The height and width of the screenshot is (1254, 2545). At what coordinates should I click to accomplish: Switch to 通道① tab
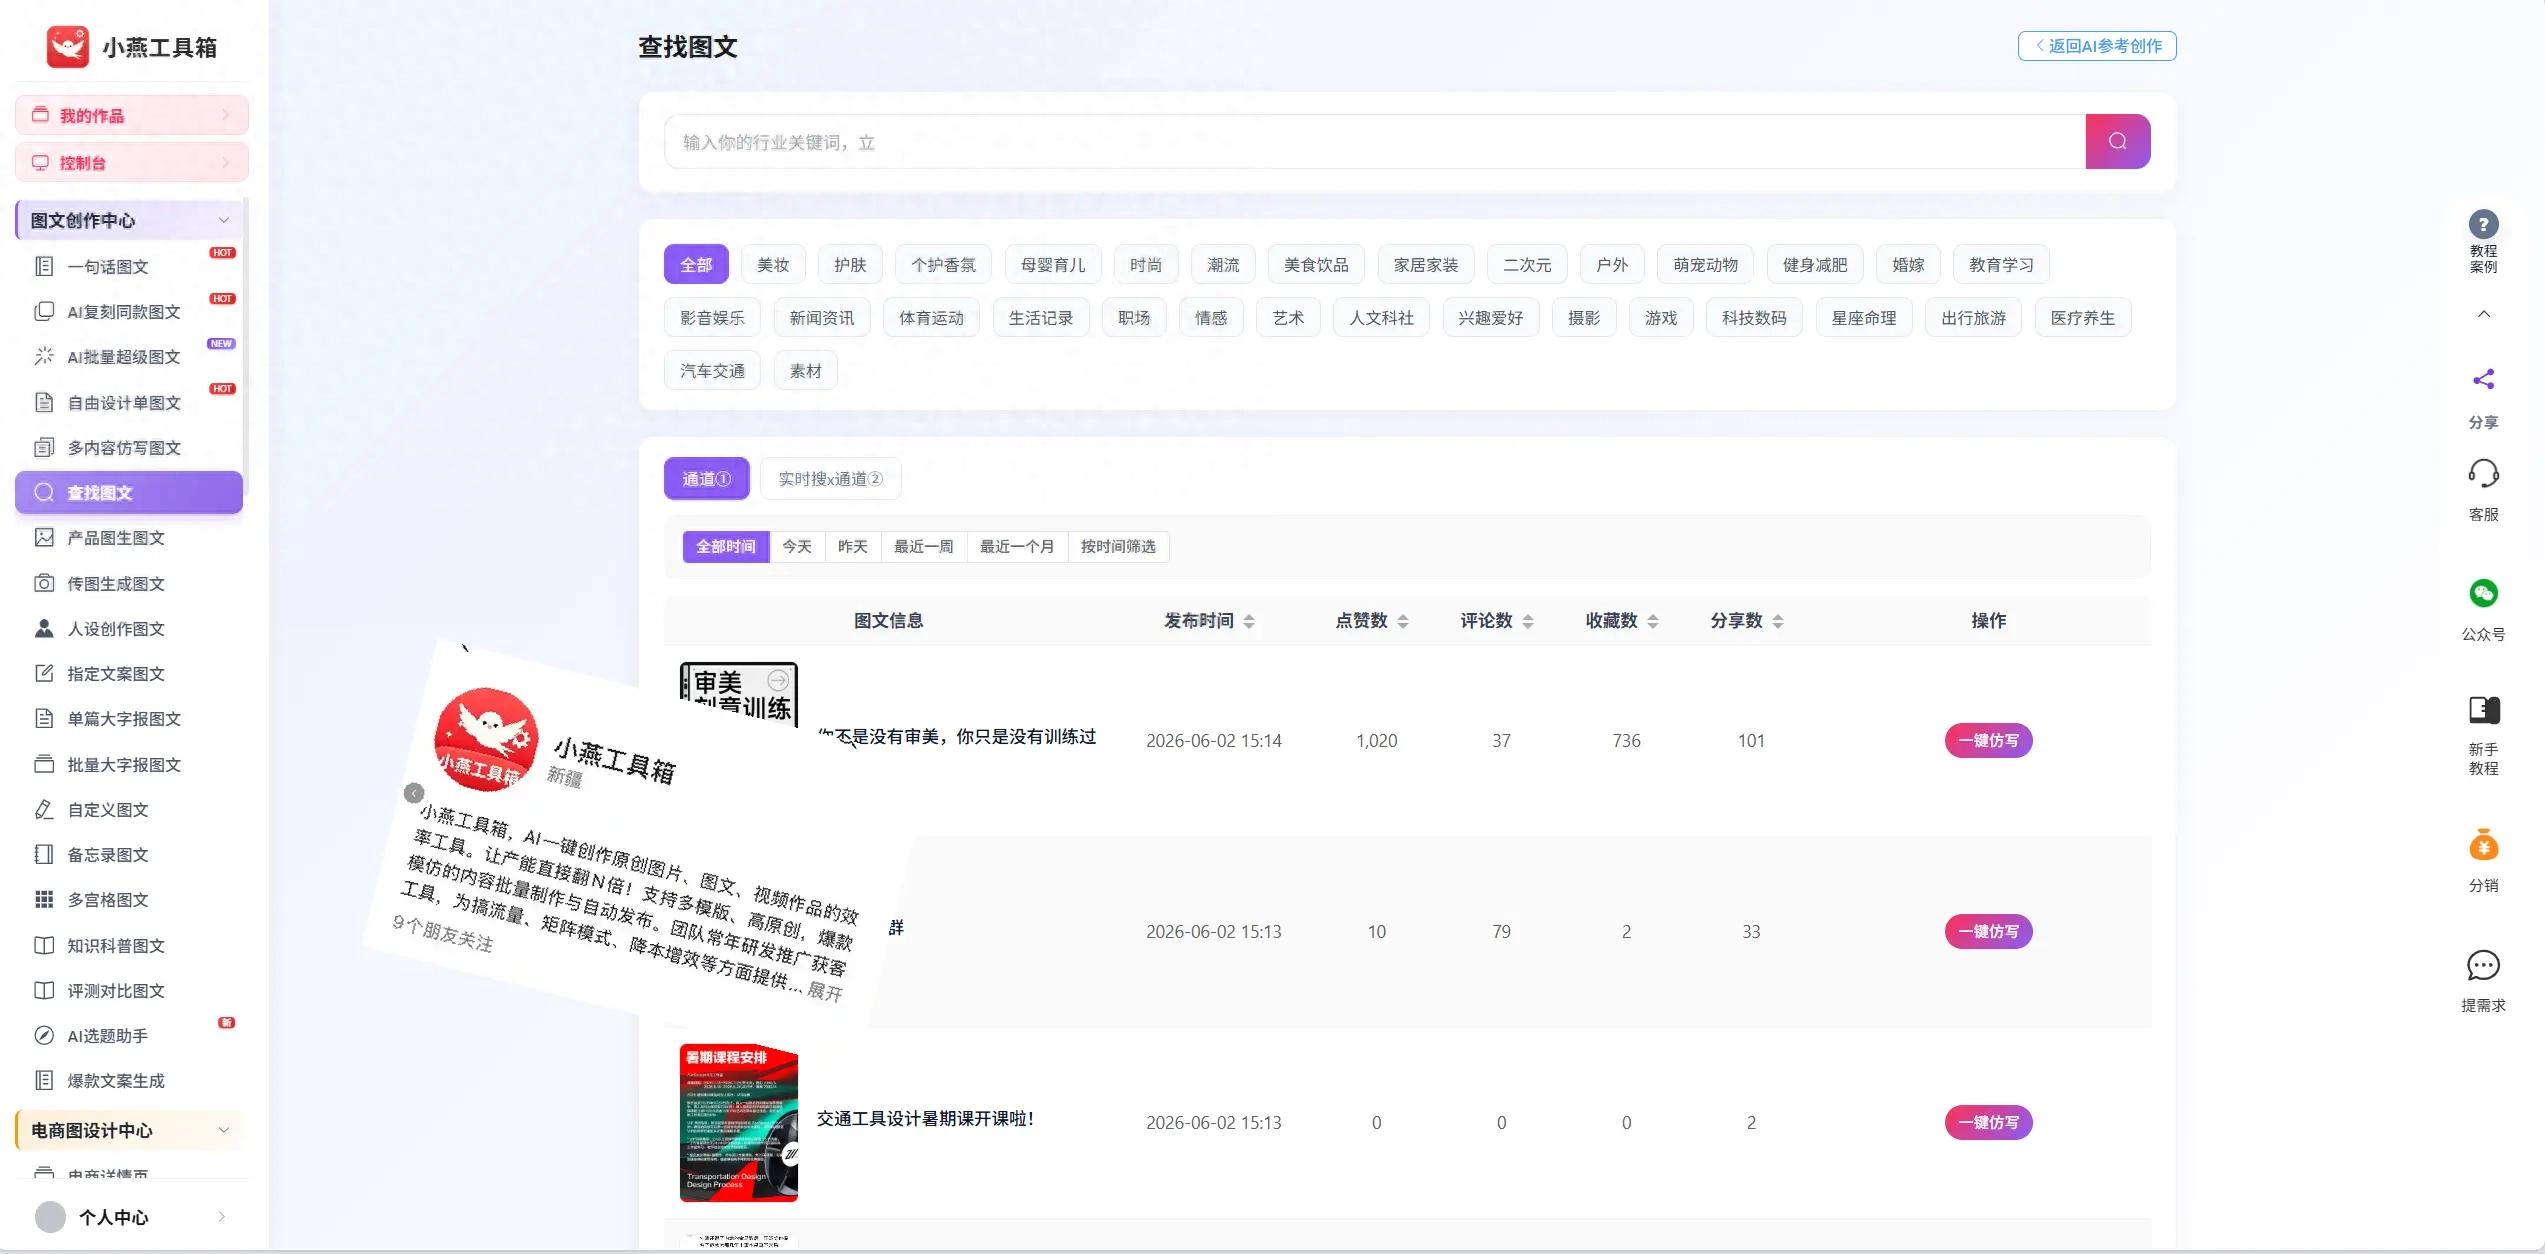tap(706, 478)
